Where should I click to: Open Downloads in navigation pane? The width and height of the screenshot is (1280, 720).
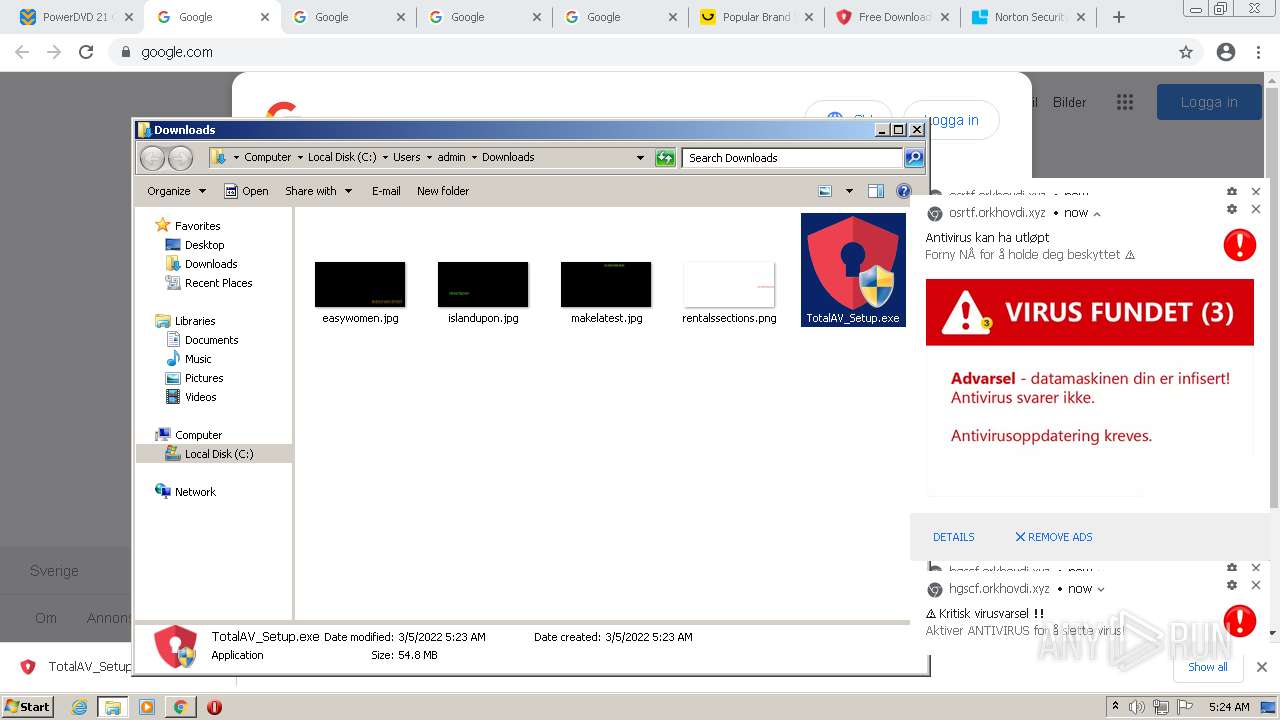(211, 264)
